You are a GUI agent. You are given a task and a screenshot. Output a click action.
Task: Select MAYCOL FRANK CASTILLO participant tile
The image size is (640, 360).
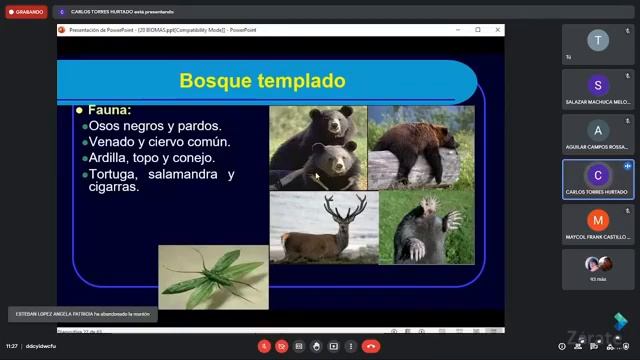tap(598, 224)
